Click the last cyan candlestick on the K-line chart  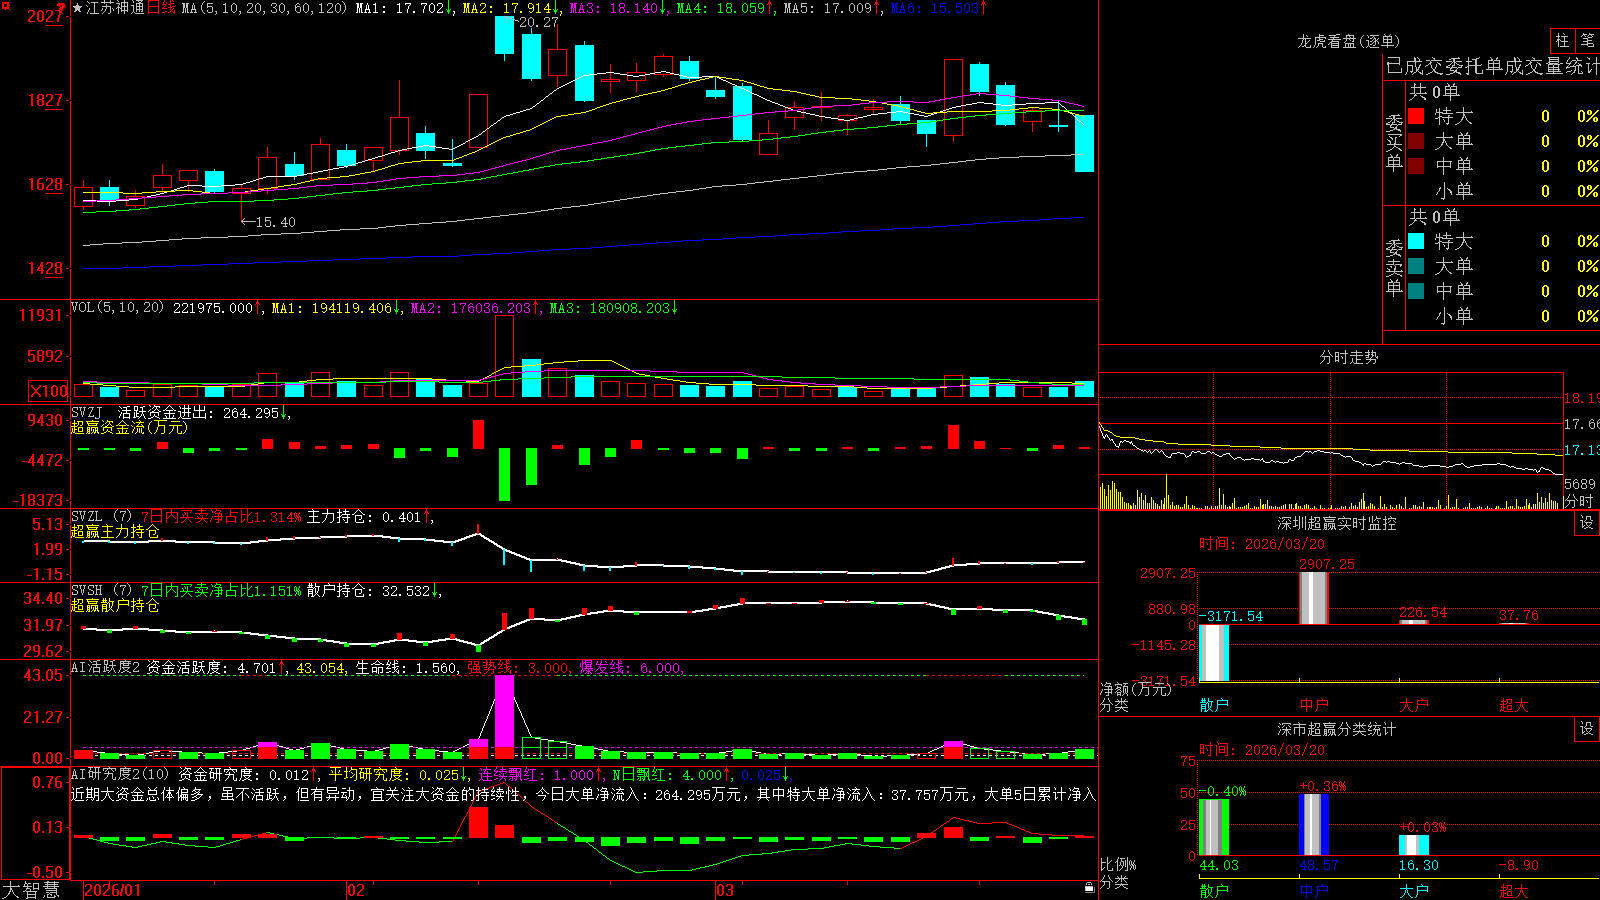[x=1084, y=143]
